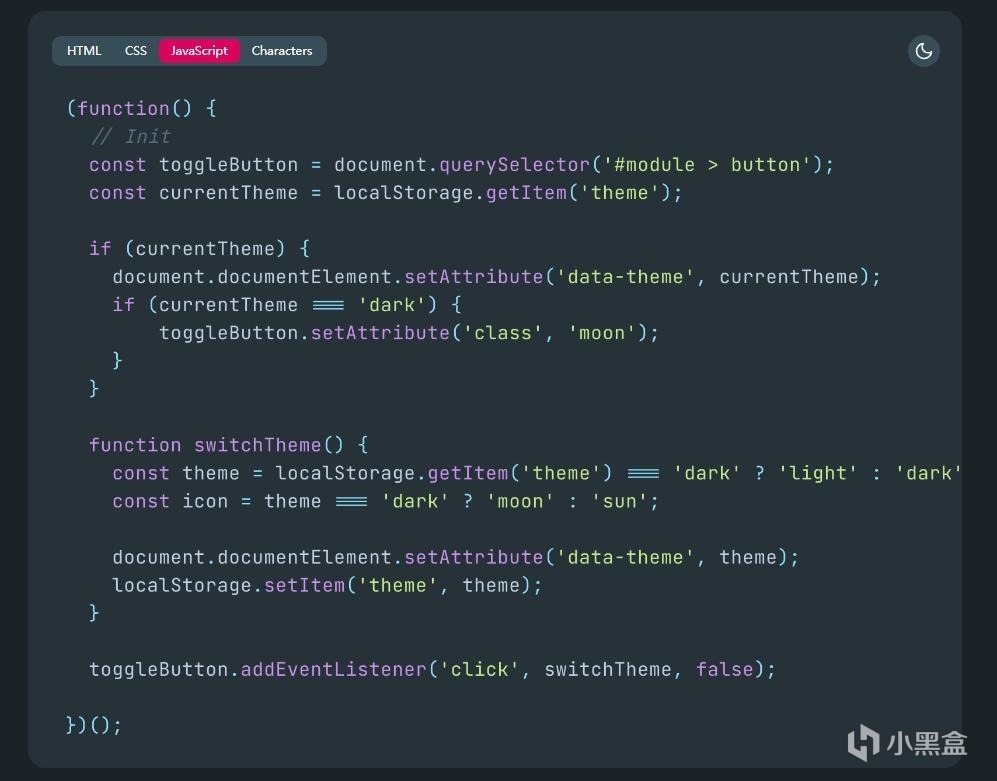Click the '#module > button' string

tap(706, 165)
